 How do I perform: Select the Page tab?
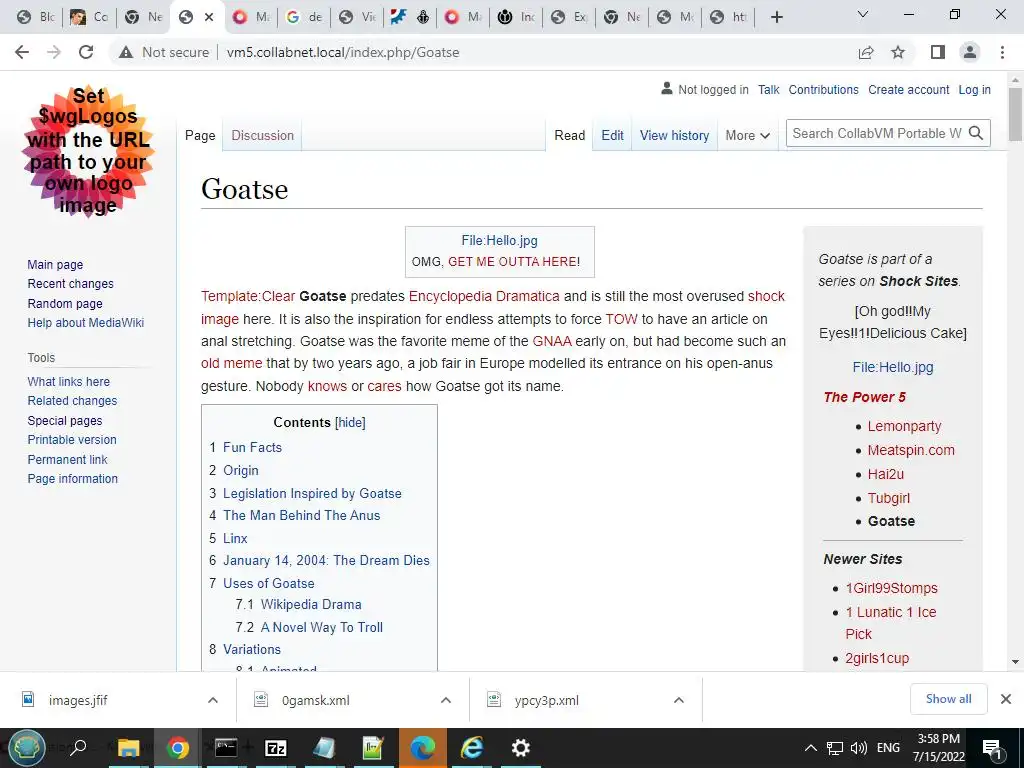point(200,135)
